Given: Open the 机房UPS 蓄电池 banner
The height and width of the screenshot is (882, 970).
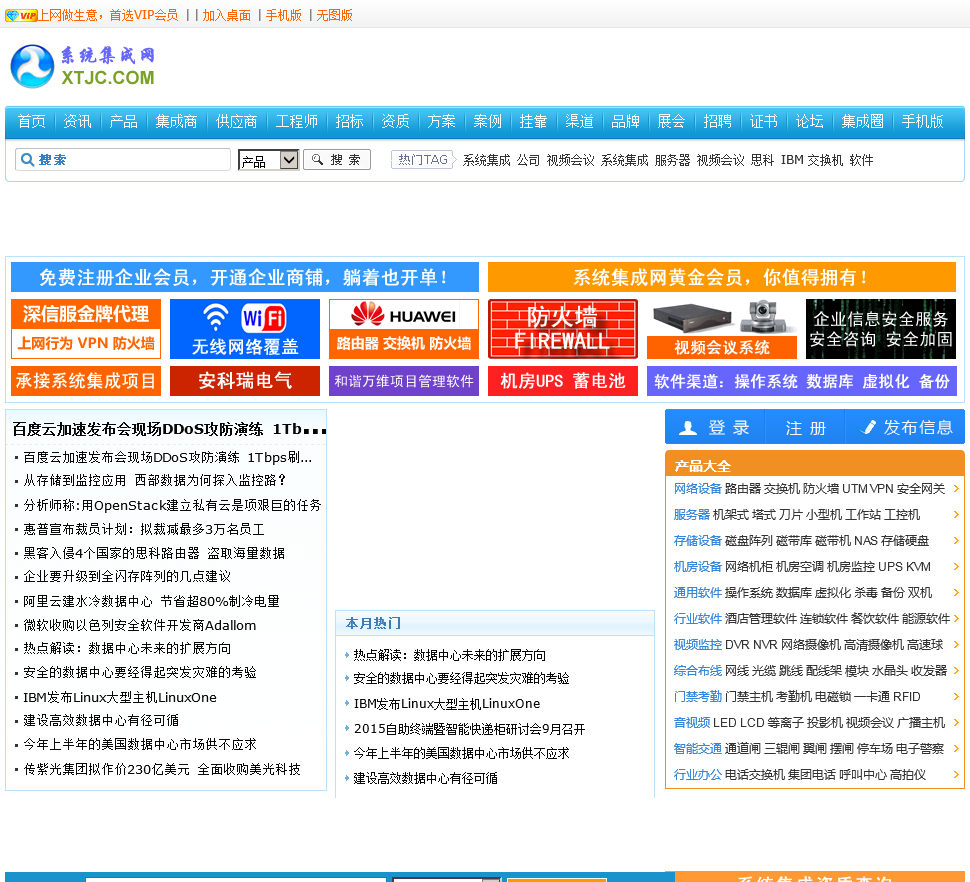Looking at the screenshot, I should click(563, 381).
